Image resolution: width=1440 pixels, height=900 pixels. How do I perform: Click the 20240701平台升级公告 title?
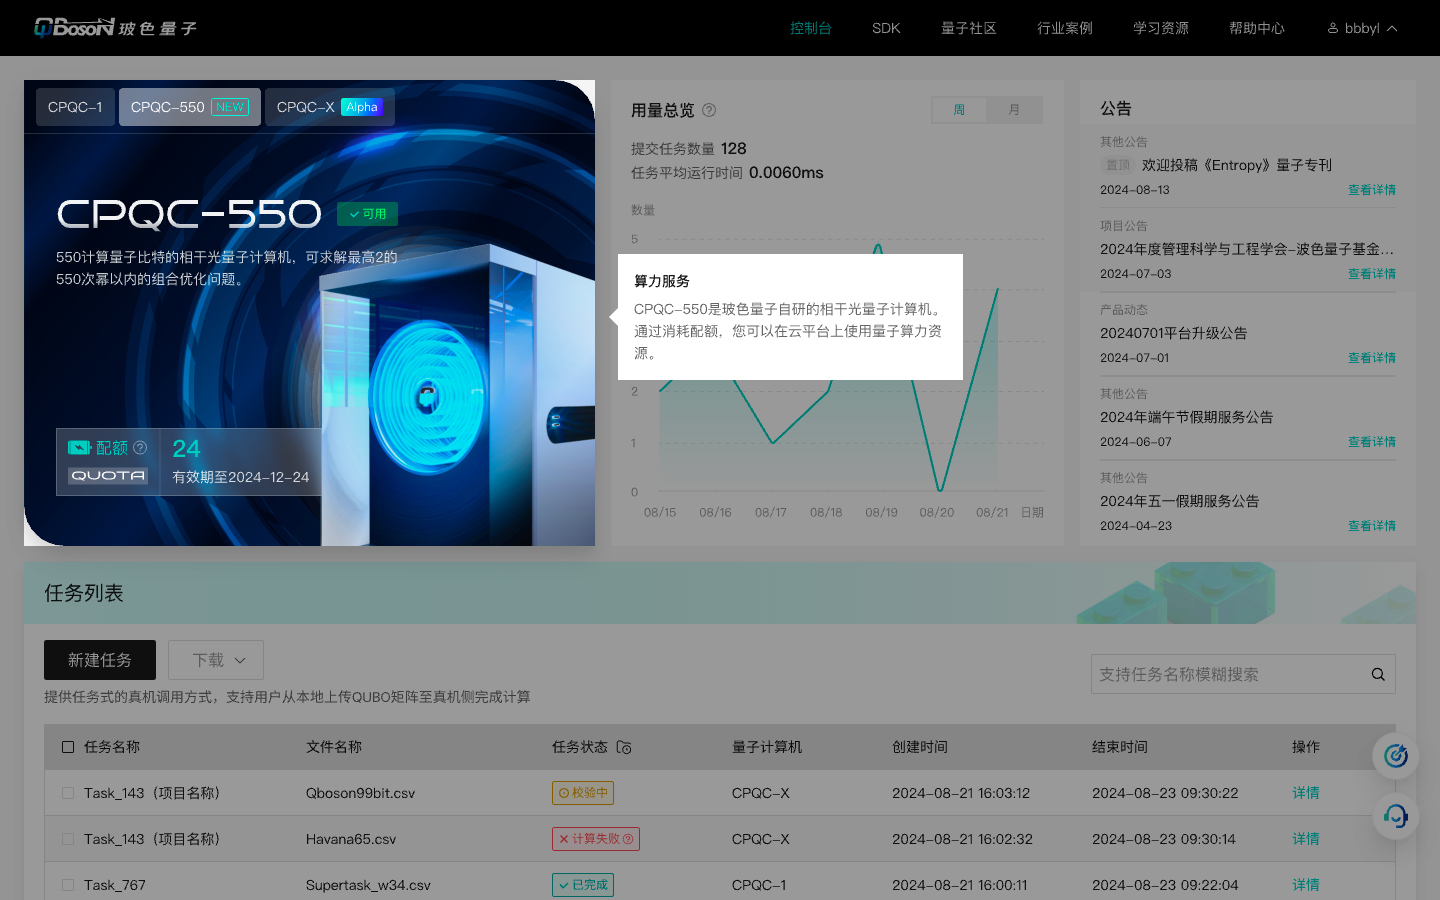pyautogui.click(x=1174, y=333)
